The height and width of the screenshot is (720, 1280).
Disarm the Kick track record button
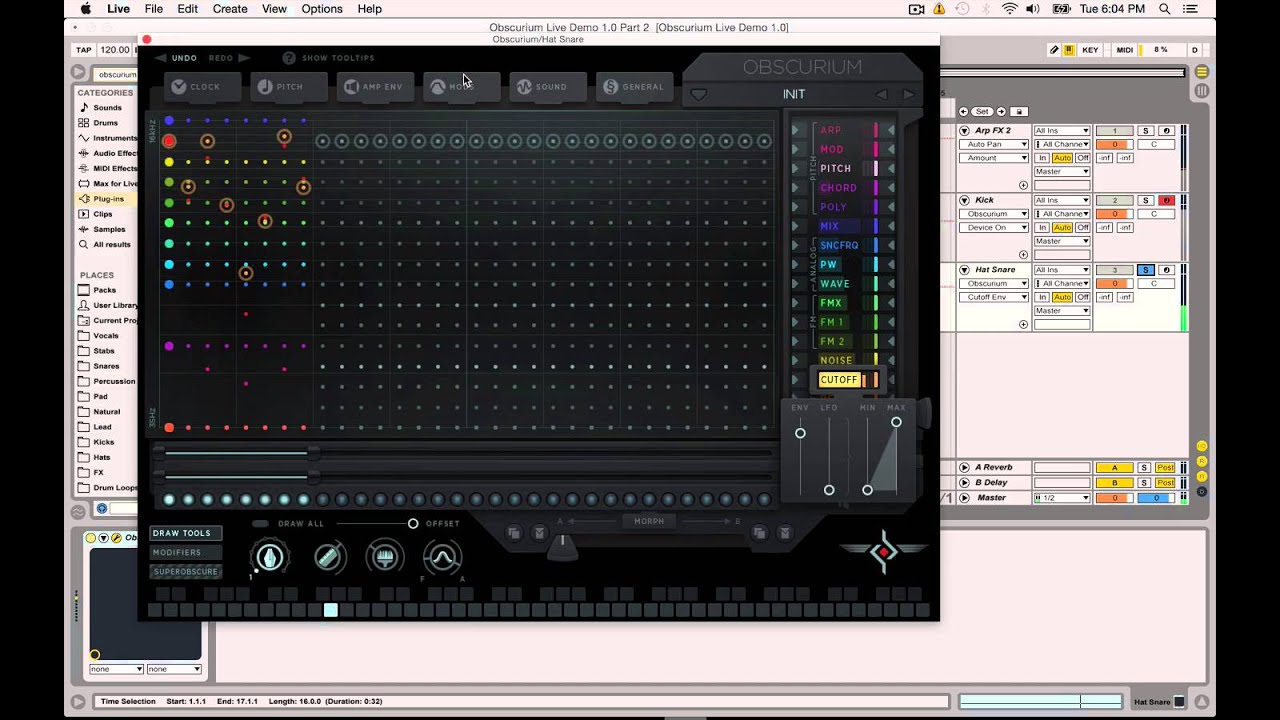[x=1166, y=200]
